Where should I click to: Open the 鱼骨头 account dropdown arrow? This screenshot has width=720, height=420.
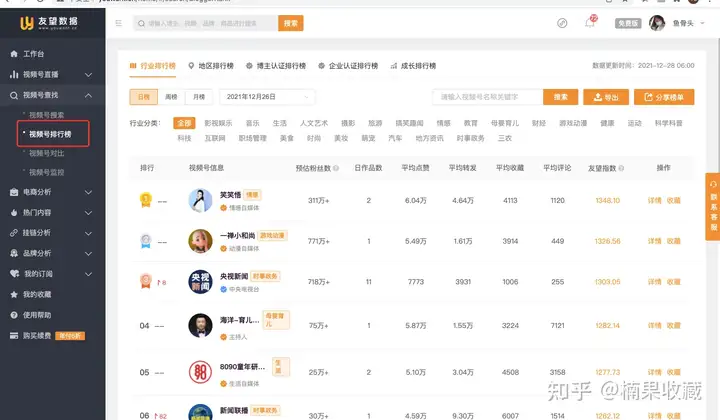(702, 23)
